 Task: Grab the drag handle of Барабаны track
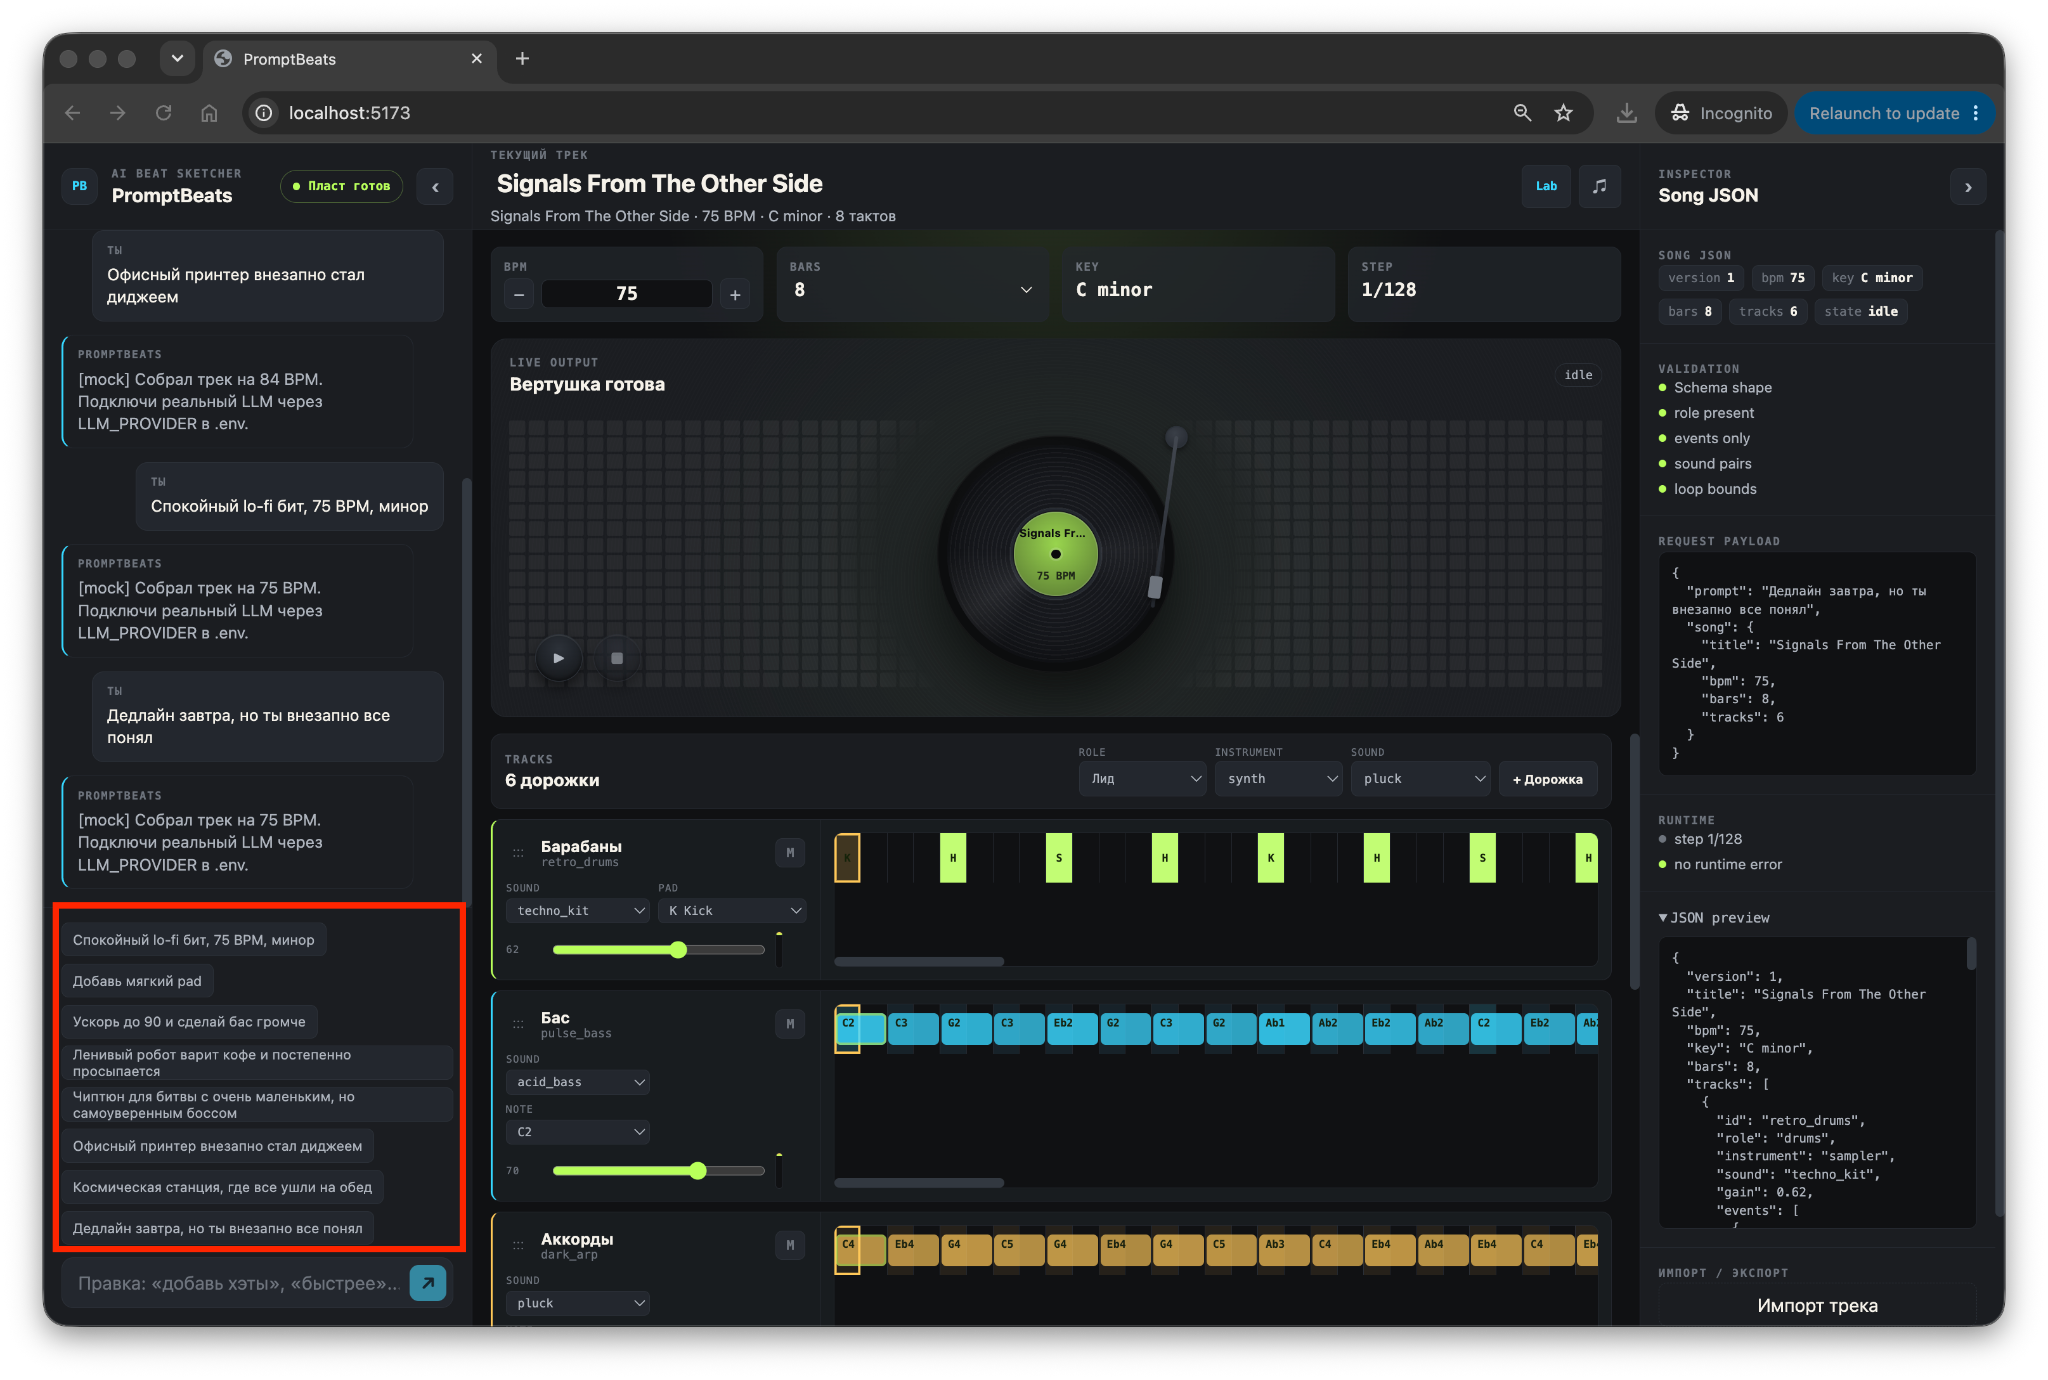click(x=518, y=853)
